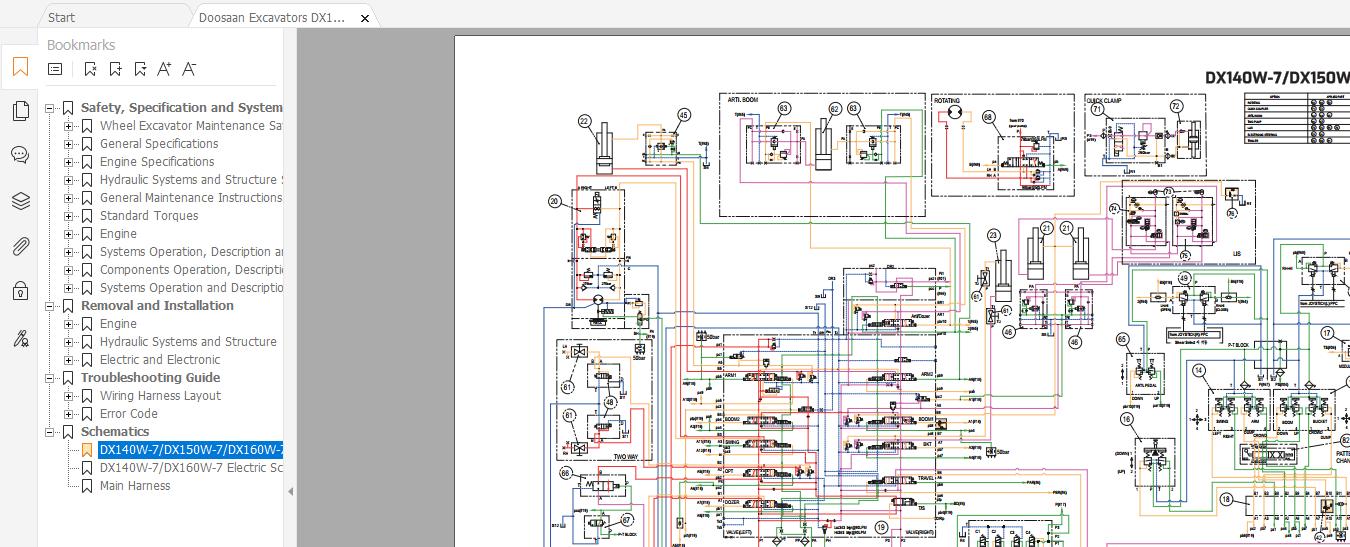The image size is (1350, 547).
Task: Open the Layers panel icon
Action: [x=20, y=201]
